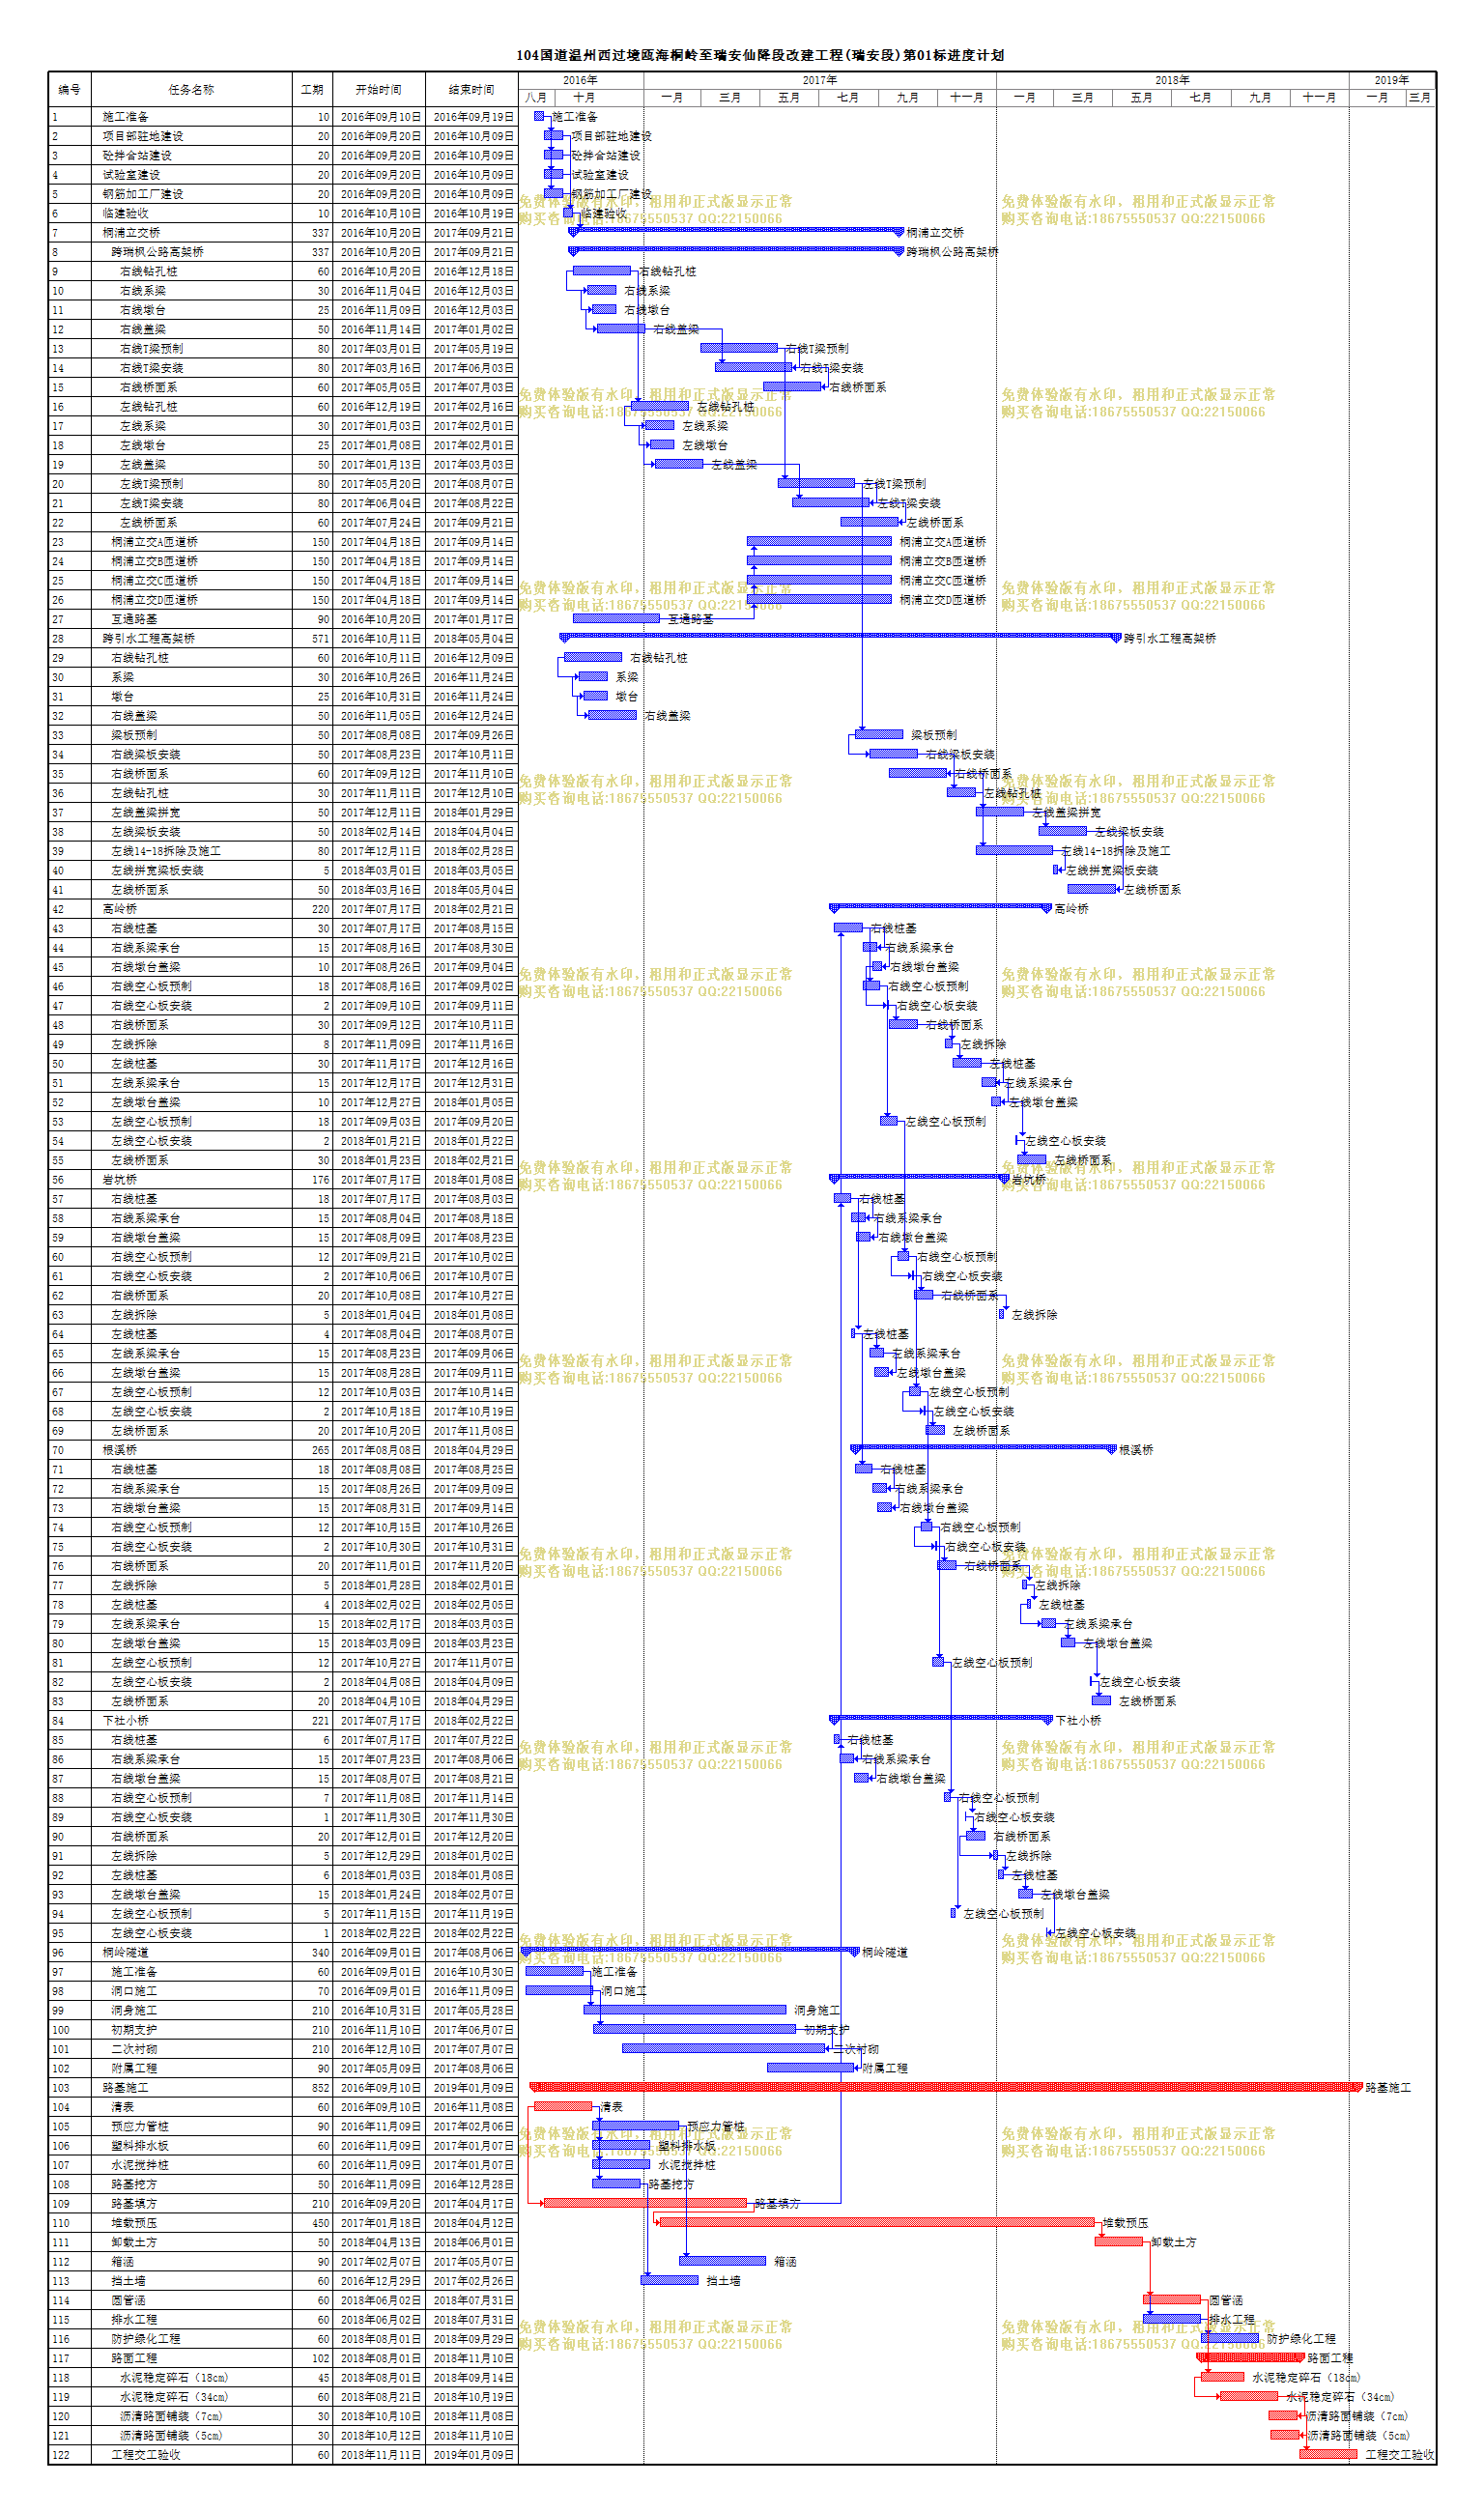Select 二次衬砌 in the task name column
The image size is (1484, 2512).
tap(134, 2049)
